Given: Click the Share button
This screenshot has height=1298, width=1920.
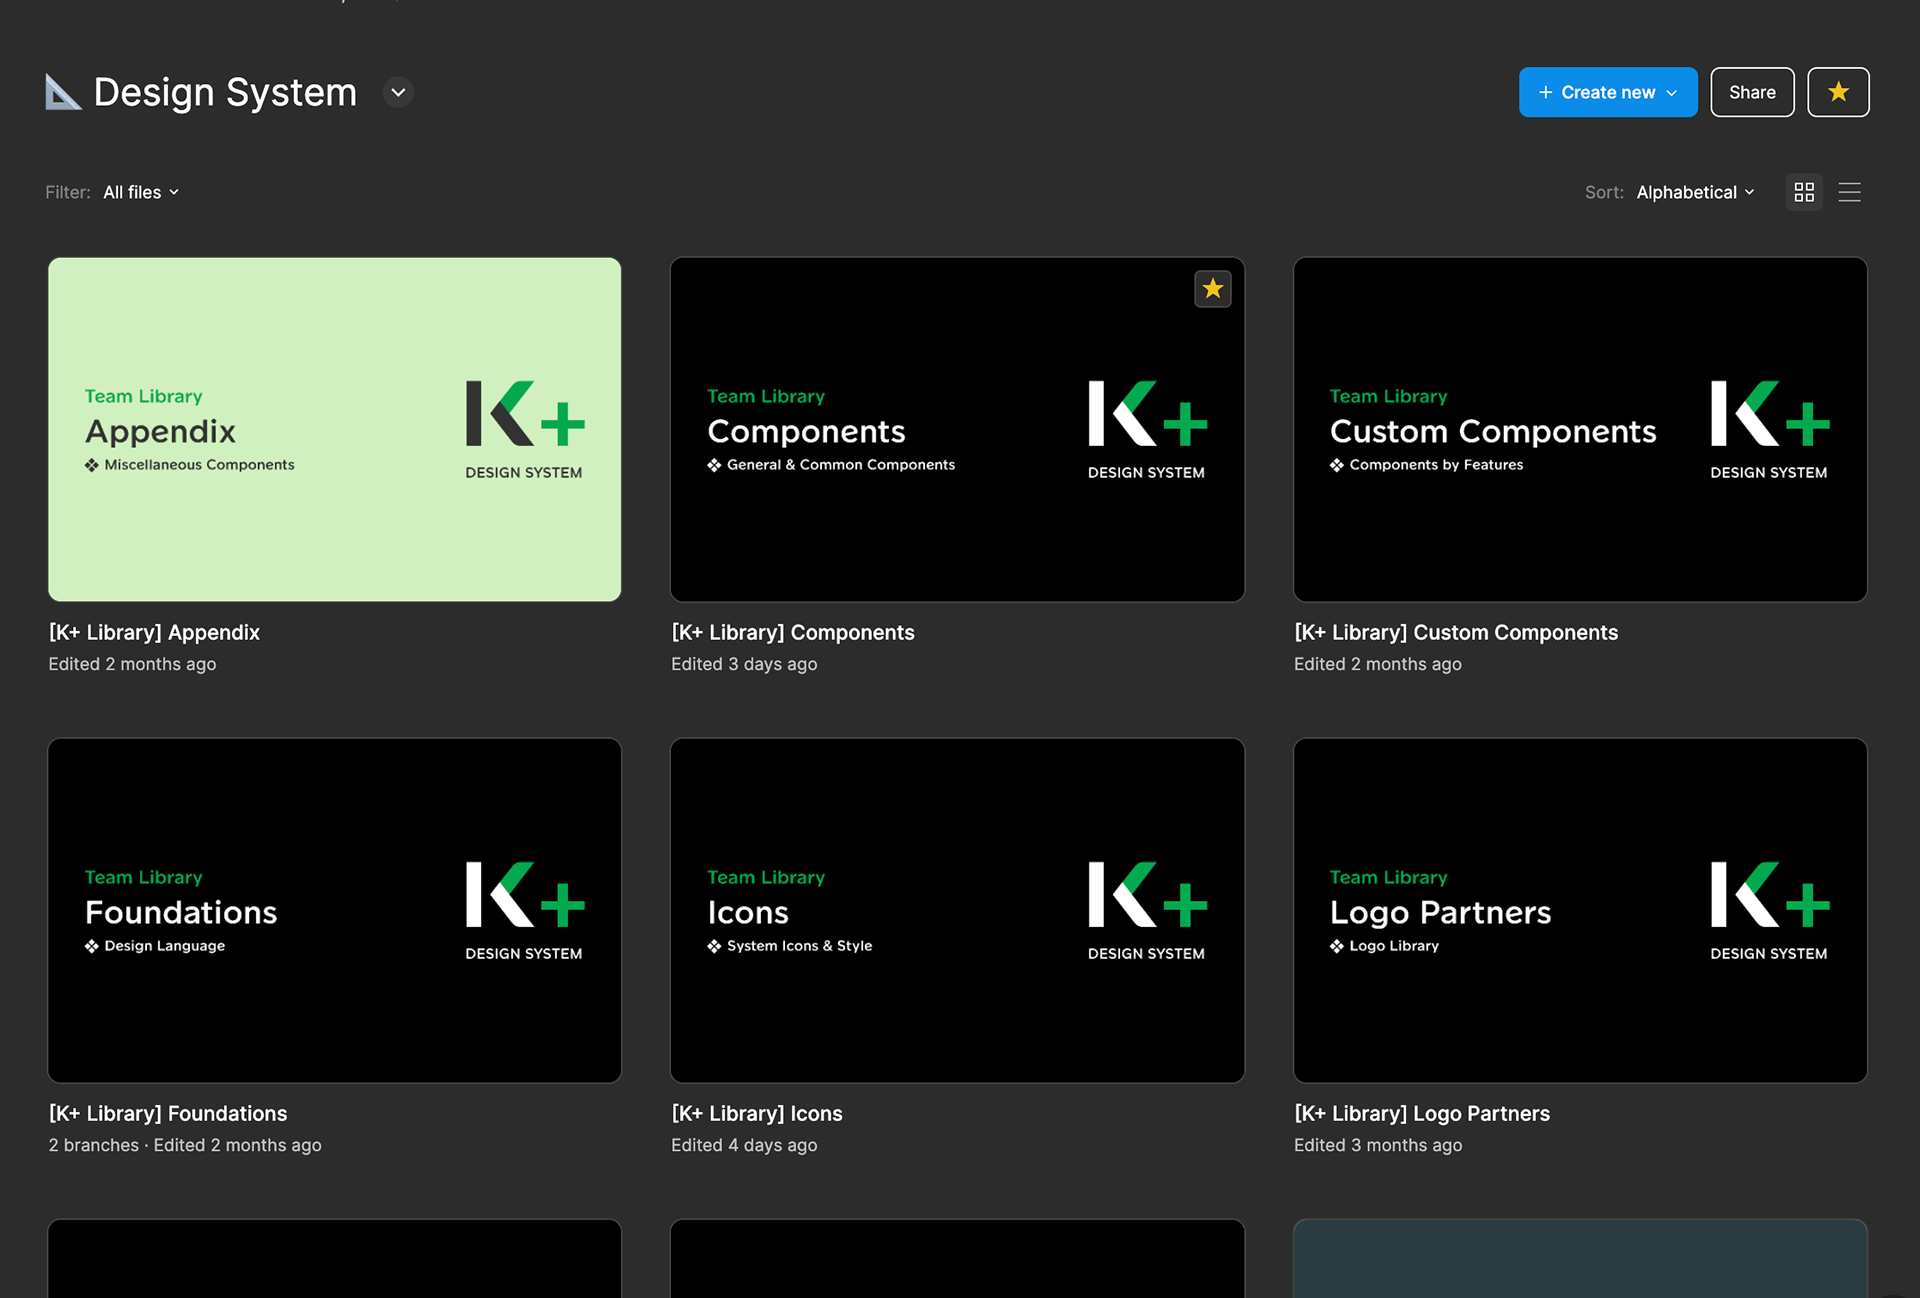Looking at the screenshot, I should point(1752,92).
